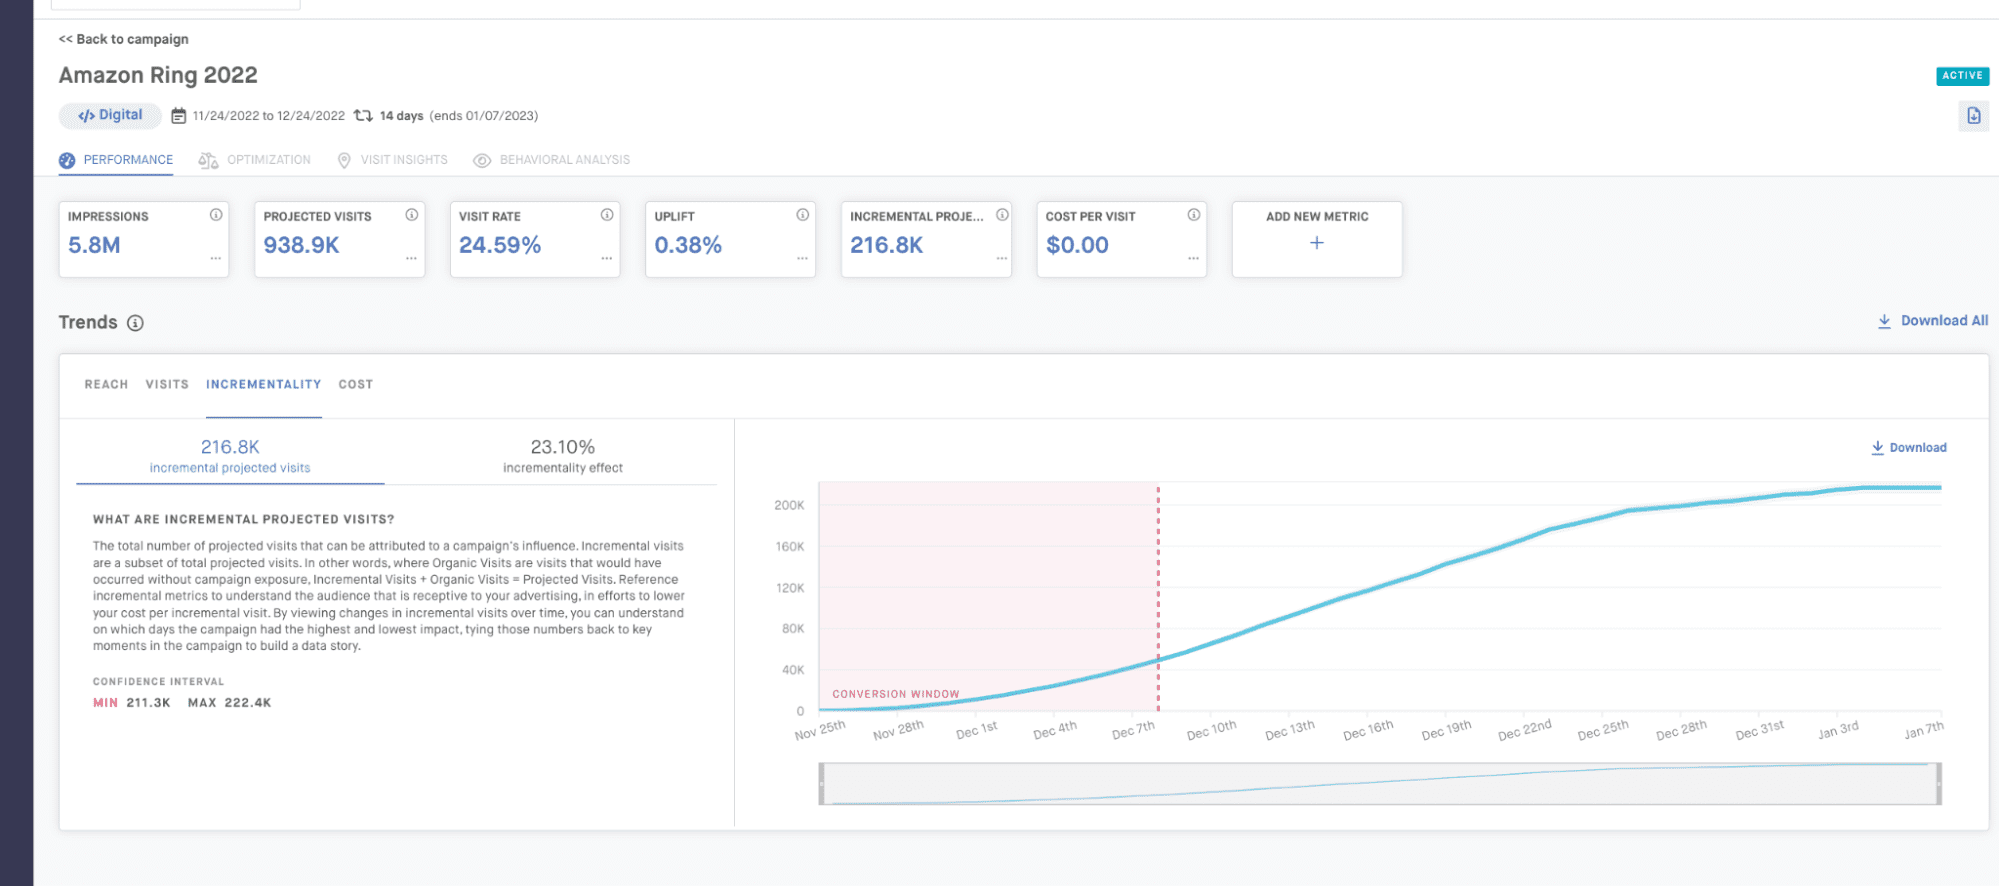Open options menu on Uplift card
1999x887 pixels.
[x=802, y=259]
